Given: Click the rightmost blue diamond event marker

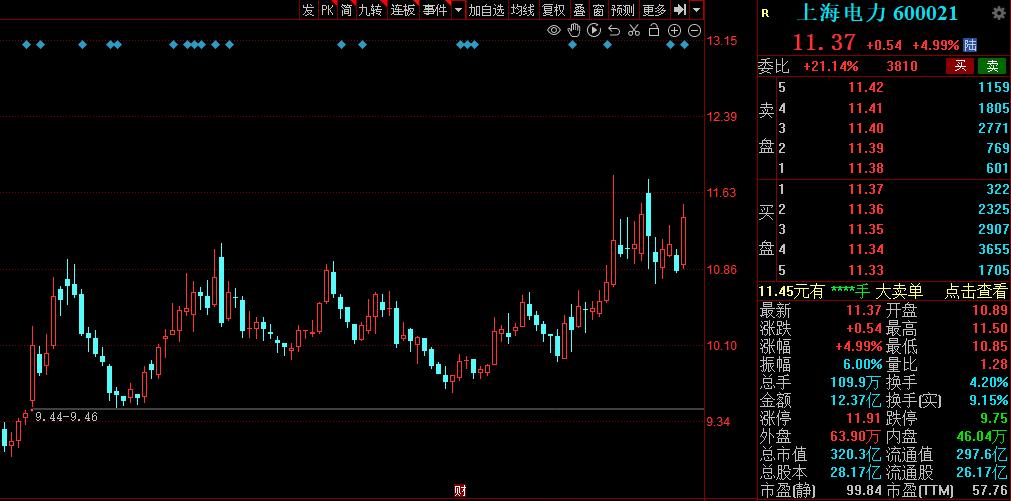Looking at the screenshot, I should tap(684, 44).
